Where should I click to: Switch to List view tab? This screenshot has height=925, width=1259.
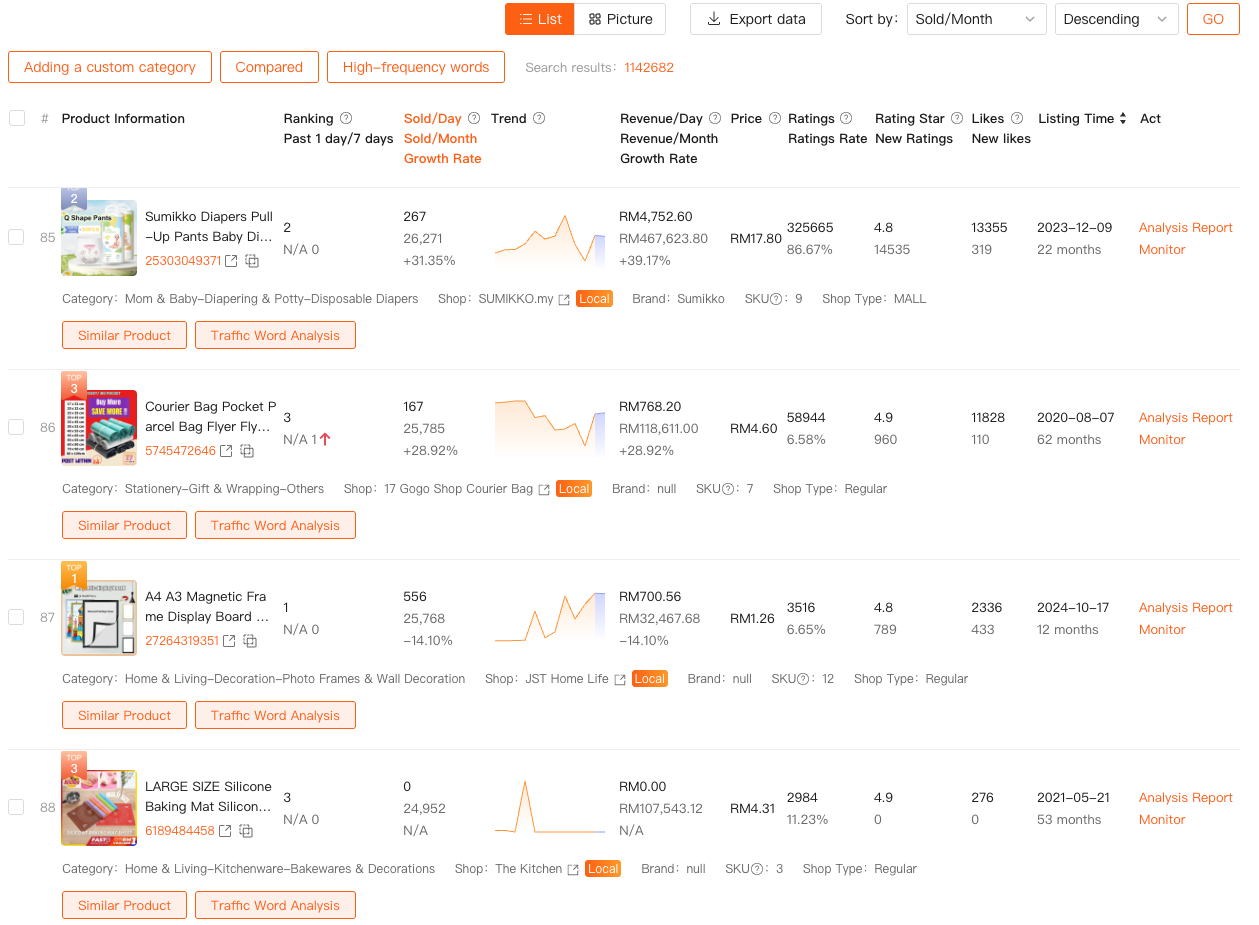540,19
